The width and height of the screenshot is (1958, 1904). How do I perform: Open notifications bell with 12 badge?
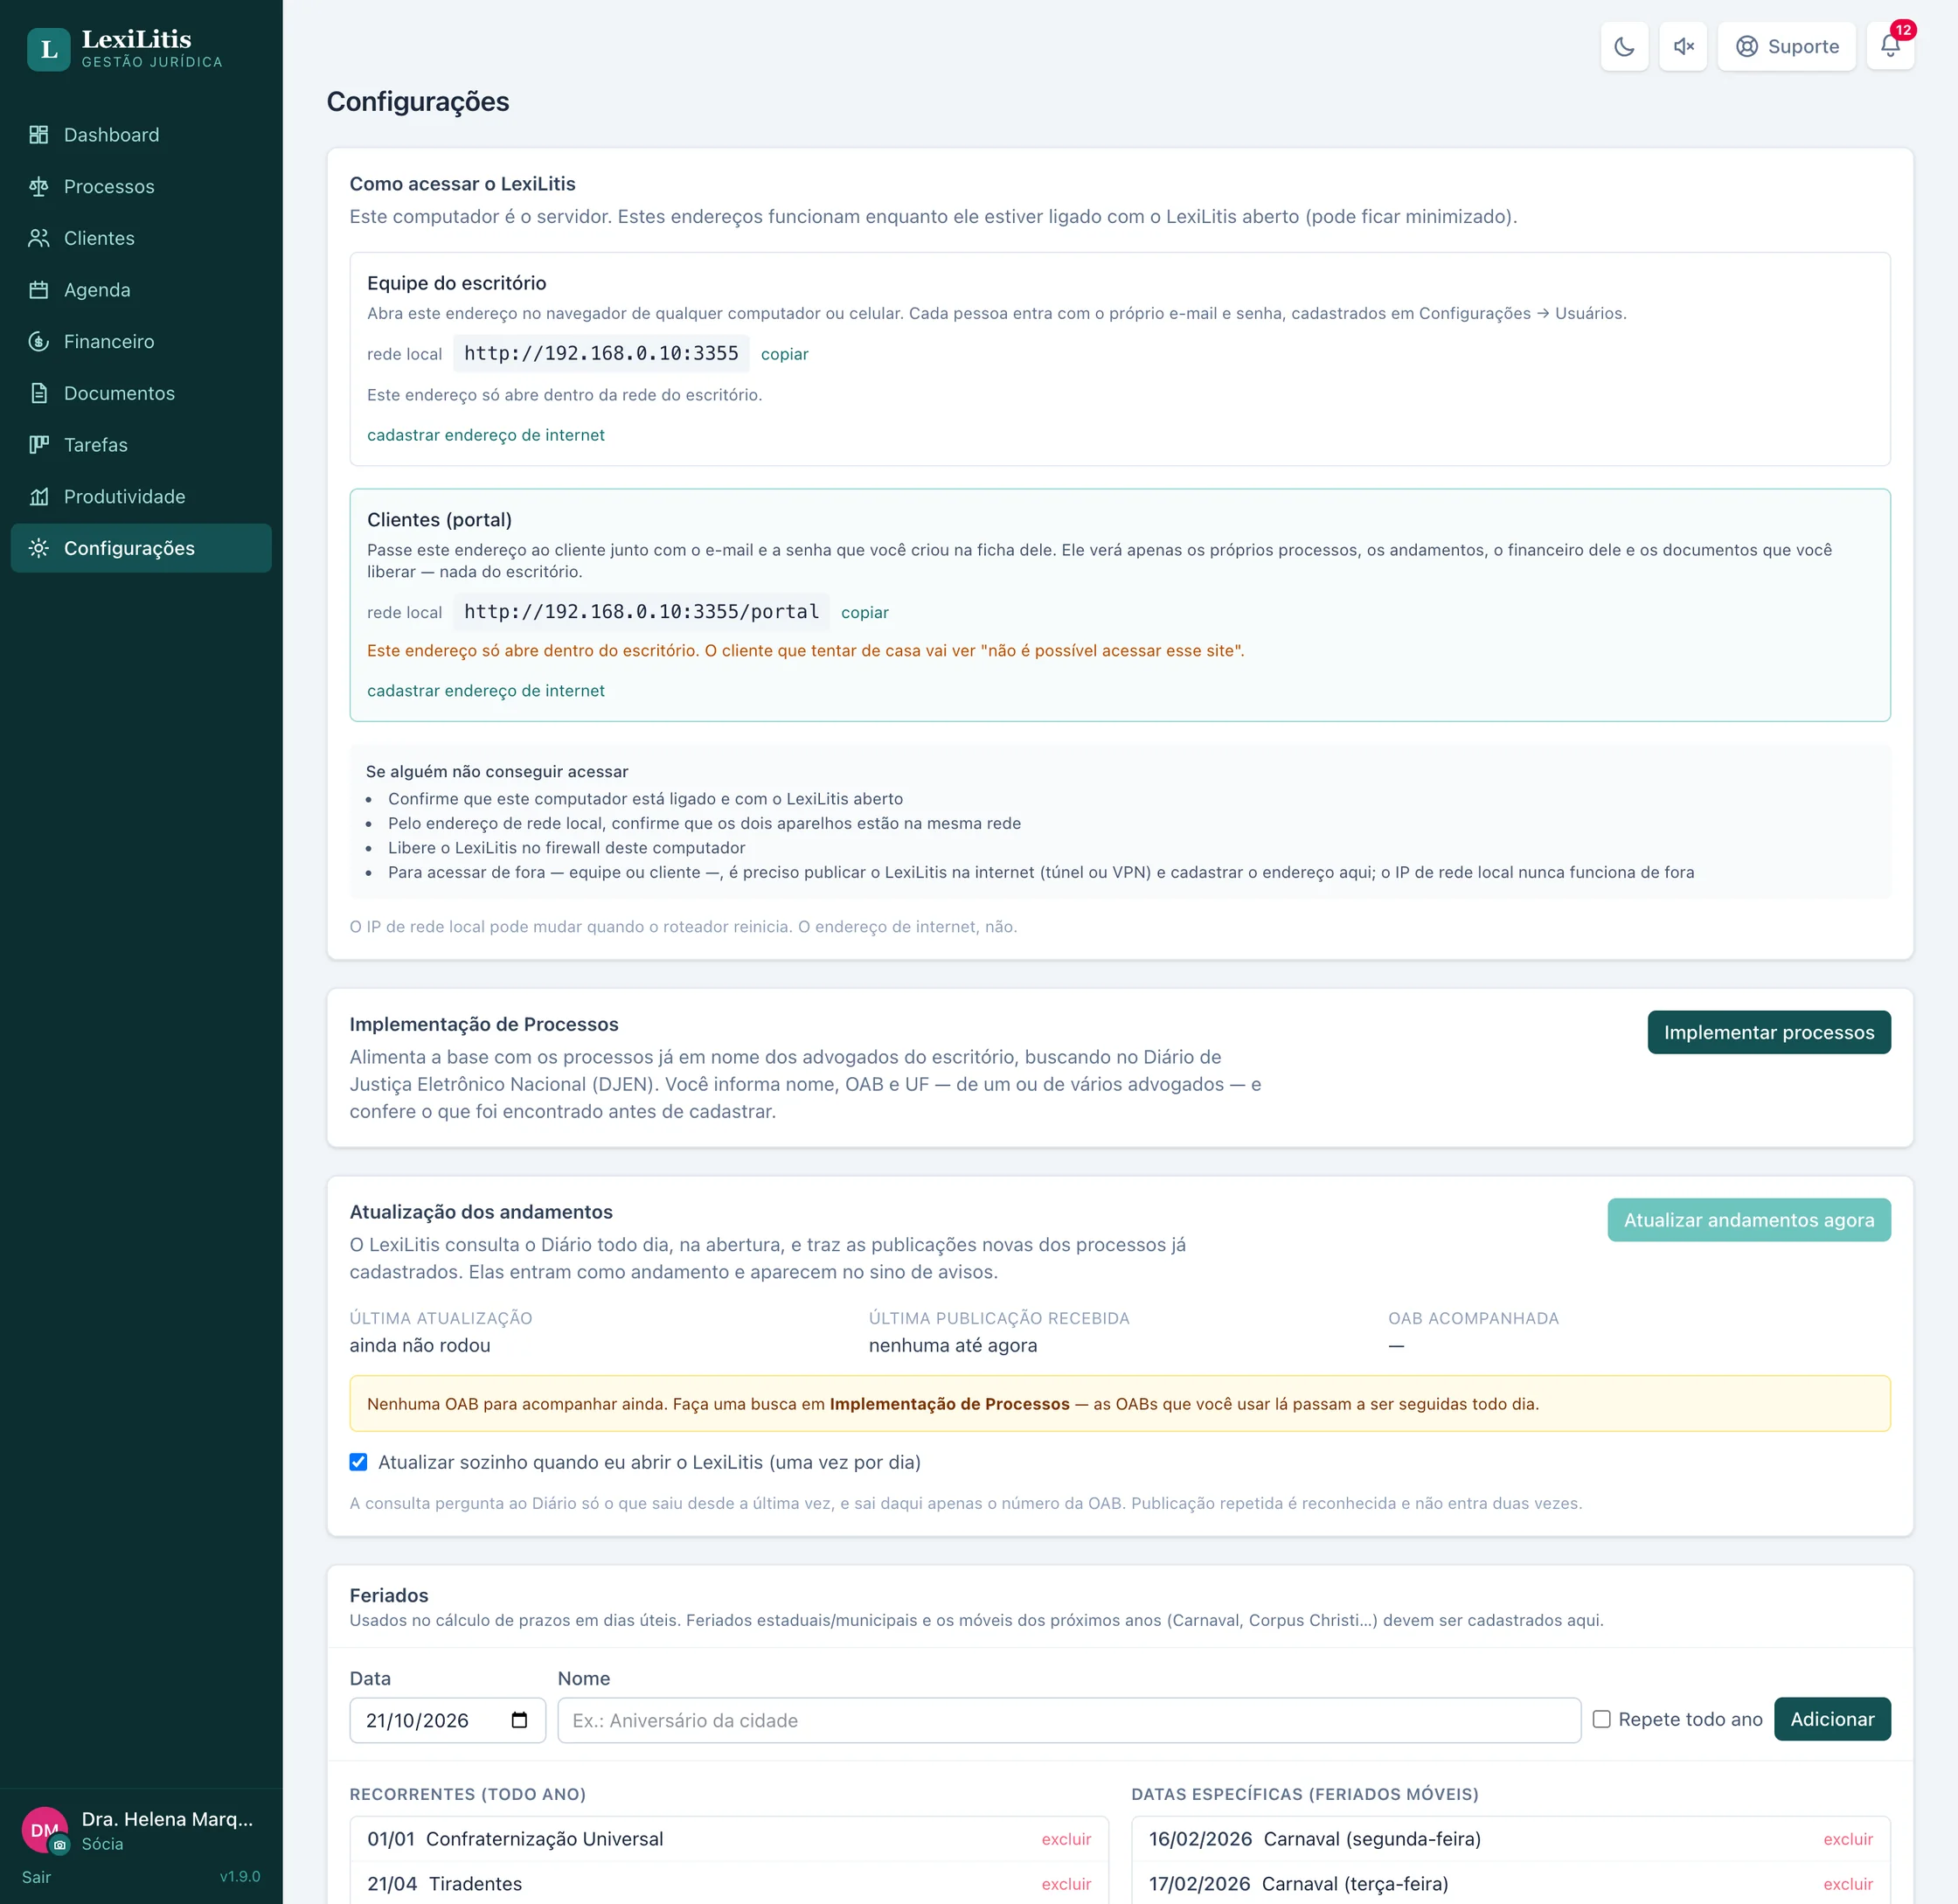[1890, 46]
